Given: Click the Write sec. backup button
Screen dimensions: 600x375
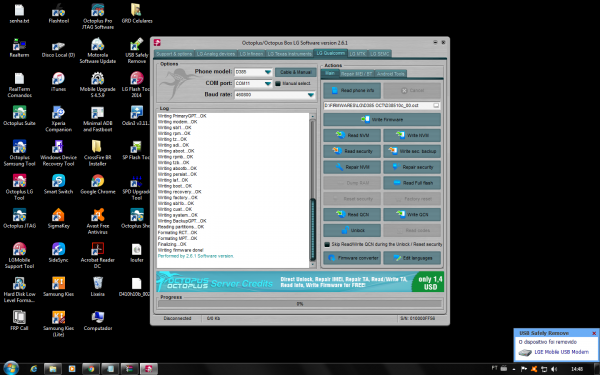Looking at the screenshot, I should (412, 151).
